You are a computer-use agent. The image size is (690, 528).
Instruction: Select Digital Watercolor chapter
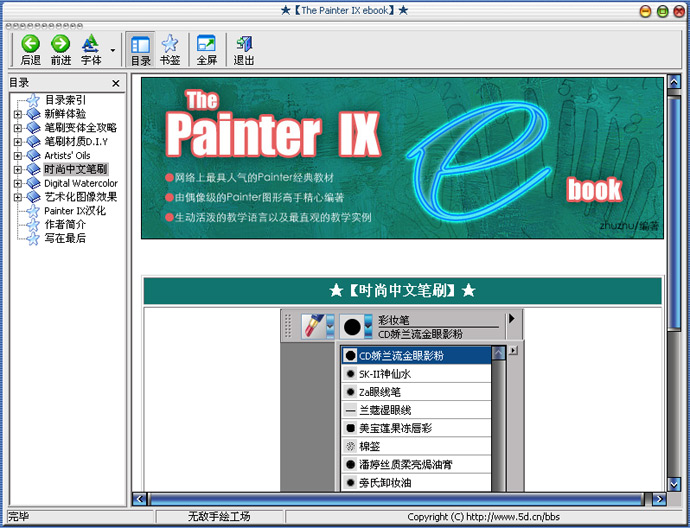tap(81, 183)
